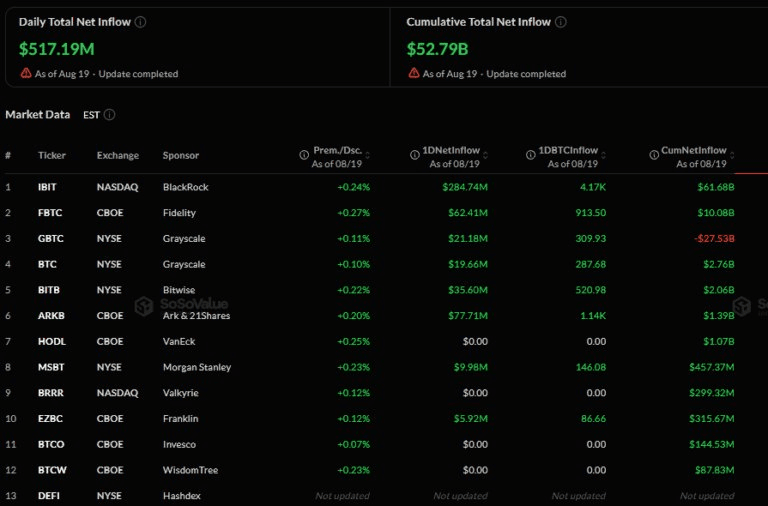Click info icon beside Cumulative Total Net Inflow
Screen dimensions: 768x506
pos(561,22)
